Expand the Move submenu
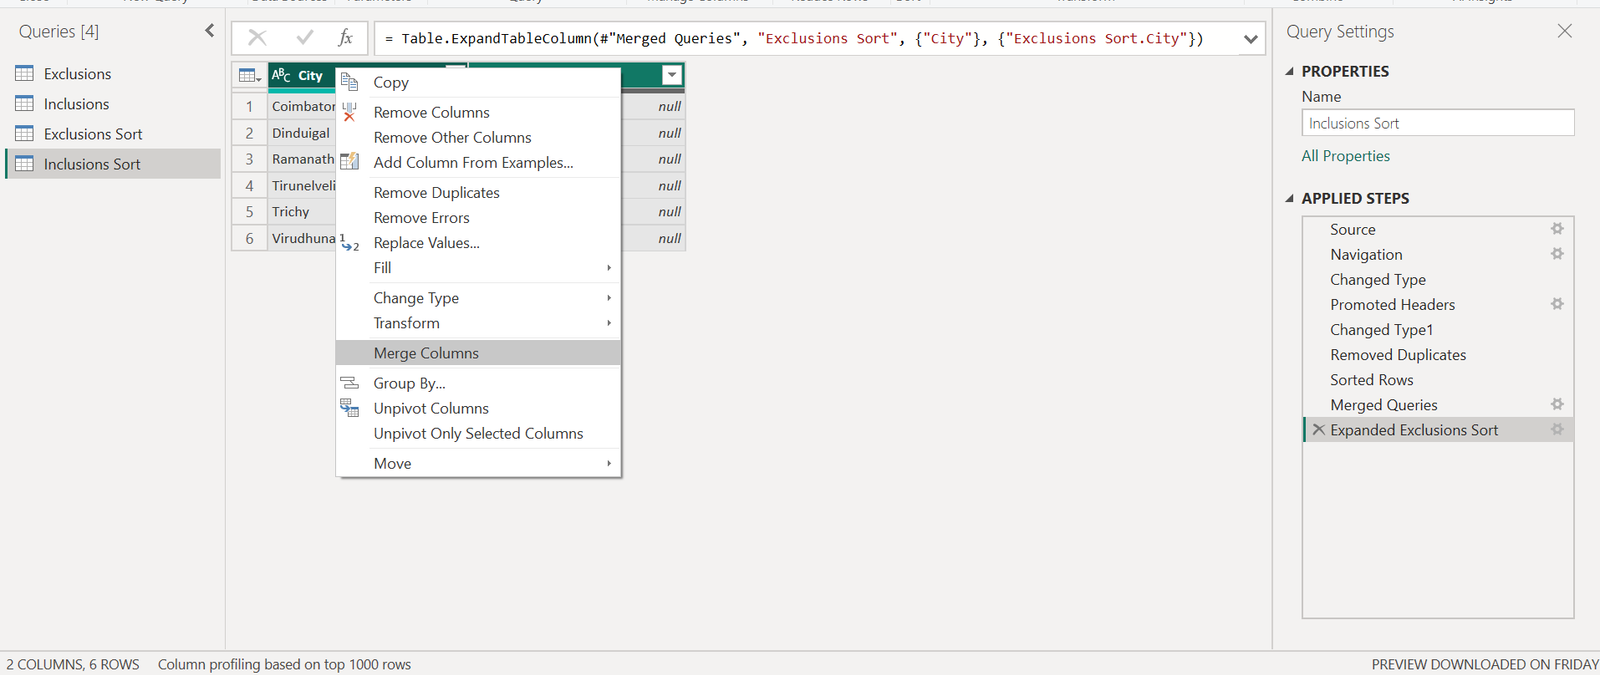 point(478,464)
